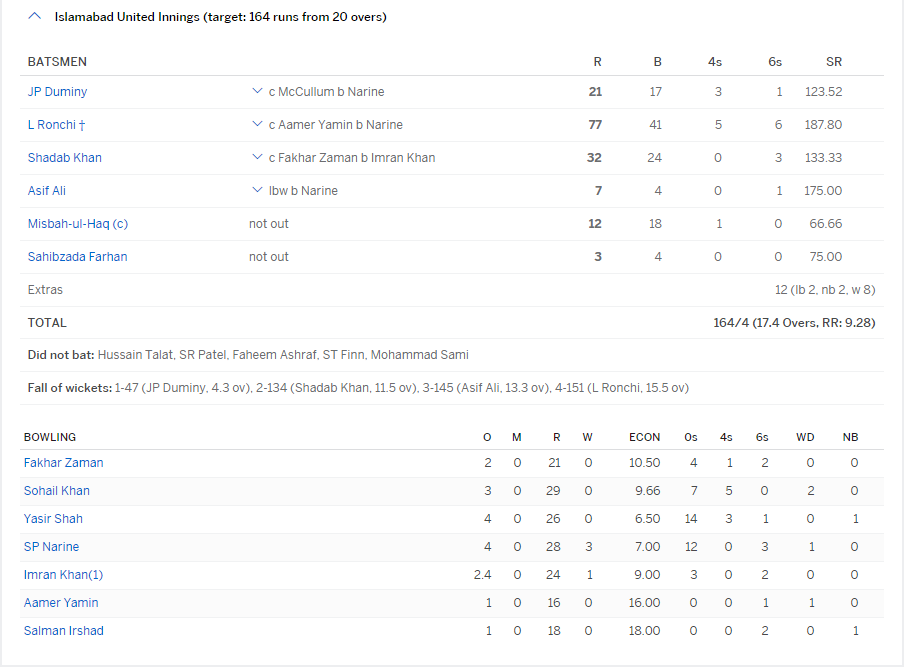Image resolution: width=904 pixels, height=667 pixels.
Task: Click the TOTAL score row
Action: coord(450,323)
